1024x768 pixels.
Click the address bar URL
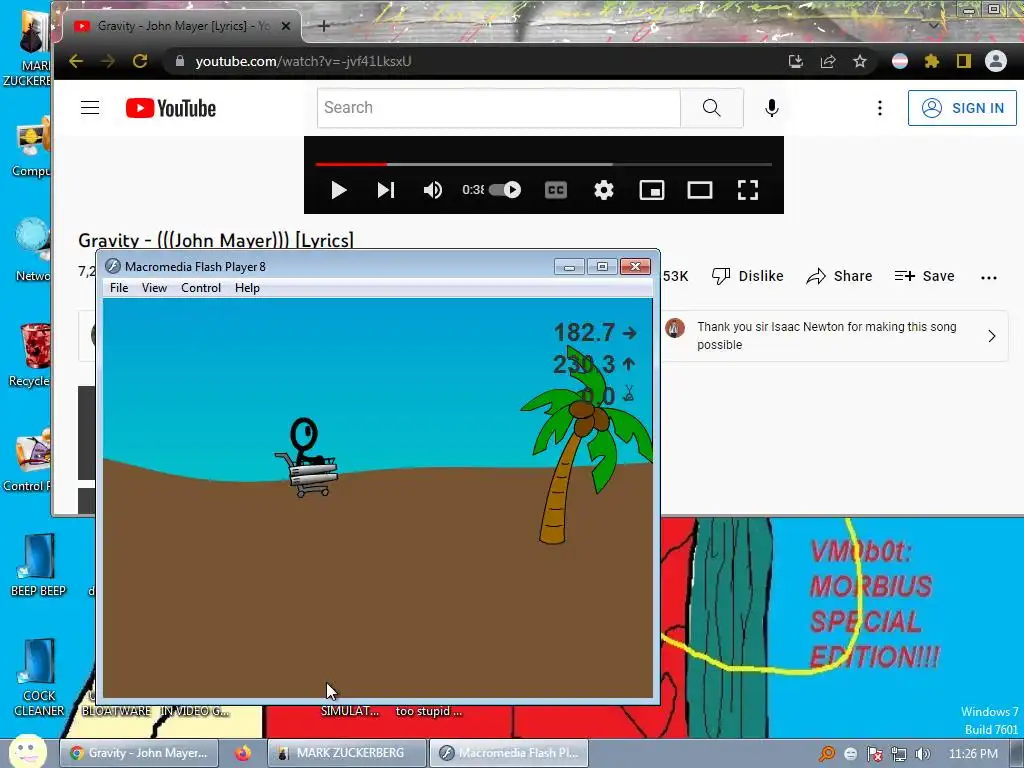303,61
